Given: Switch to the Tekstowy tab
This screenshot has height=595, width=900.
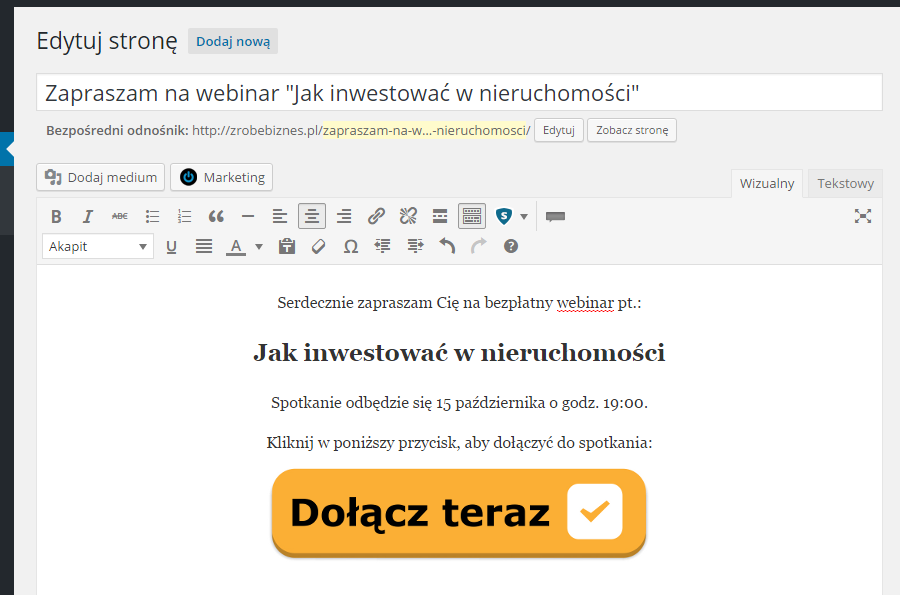Looking at the screenshot, I should coord(845,184).
